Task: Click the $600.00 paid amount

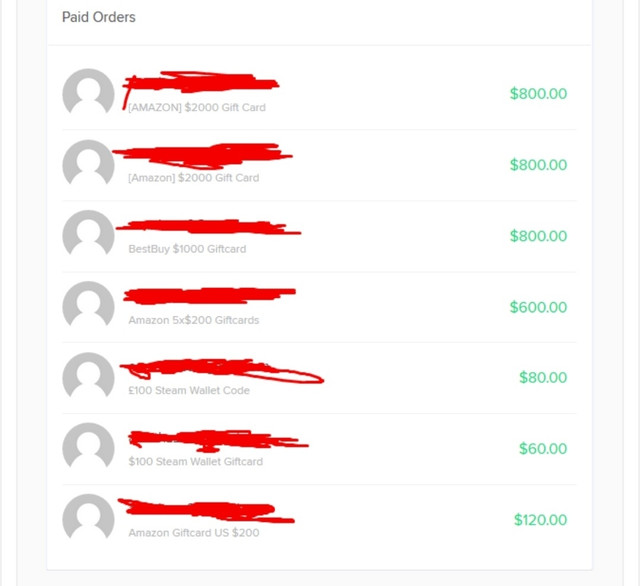Action: tap(538, 307)
